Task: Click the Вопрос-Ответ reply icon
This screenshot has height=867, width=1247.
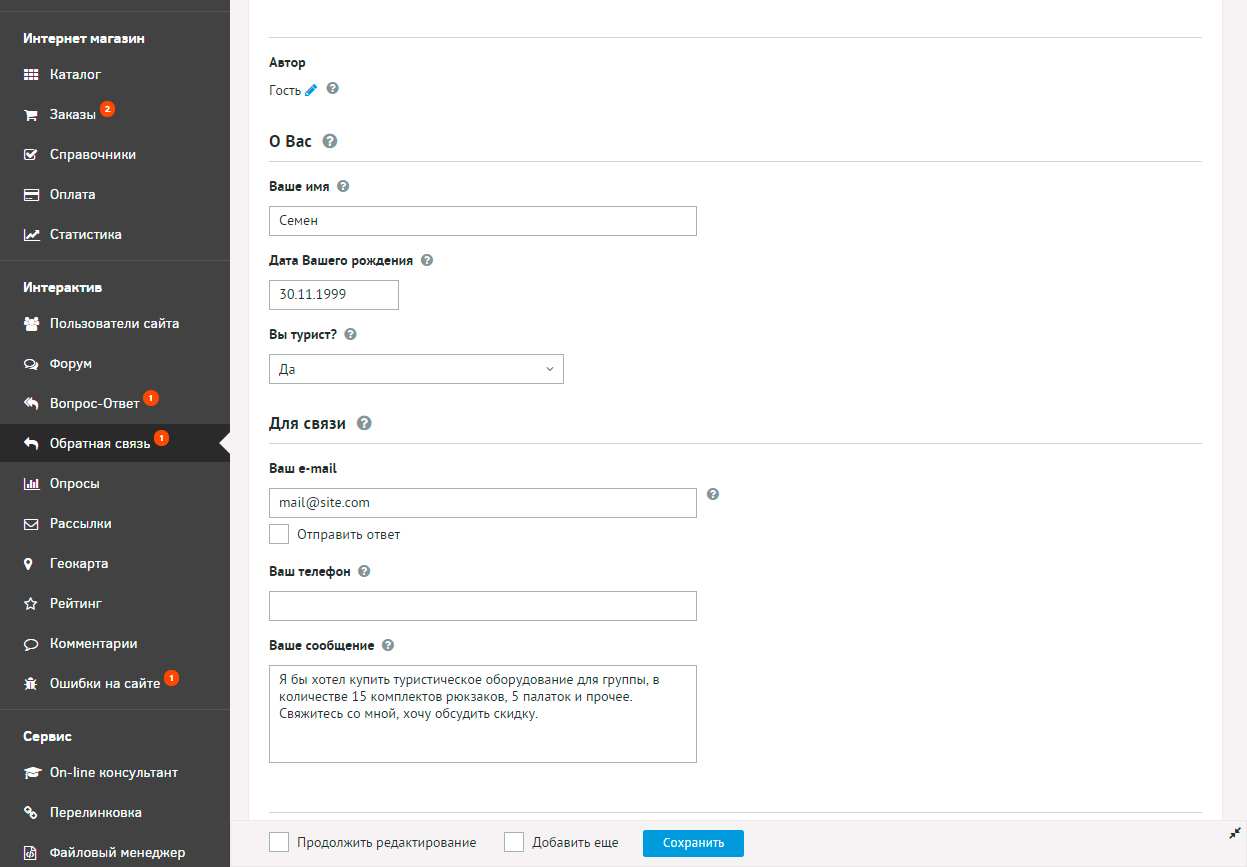Action: click(31, 404)
